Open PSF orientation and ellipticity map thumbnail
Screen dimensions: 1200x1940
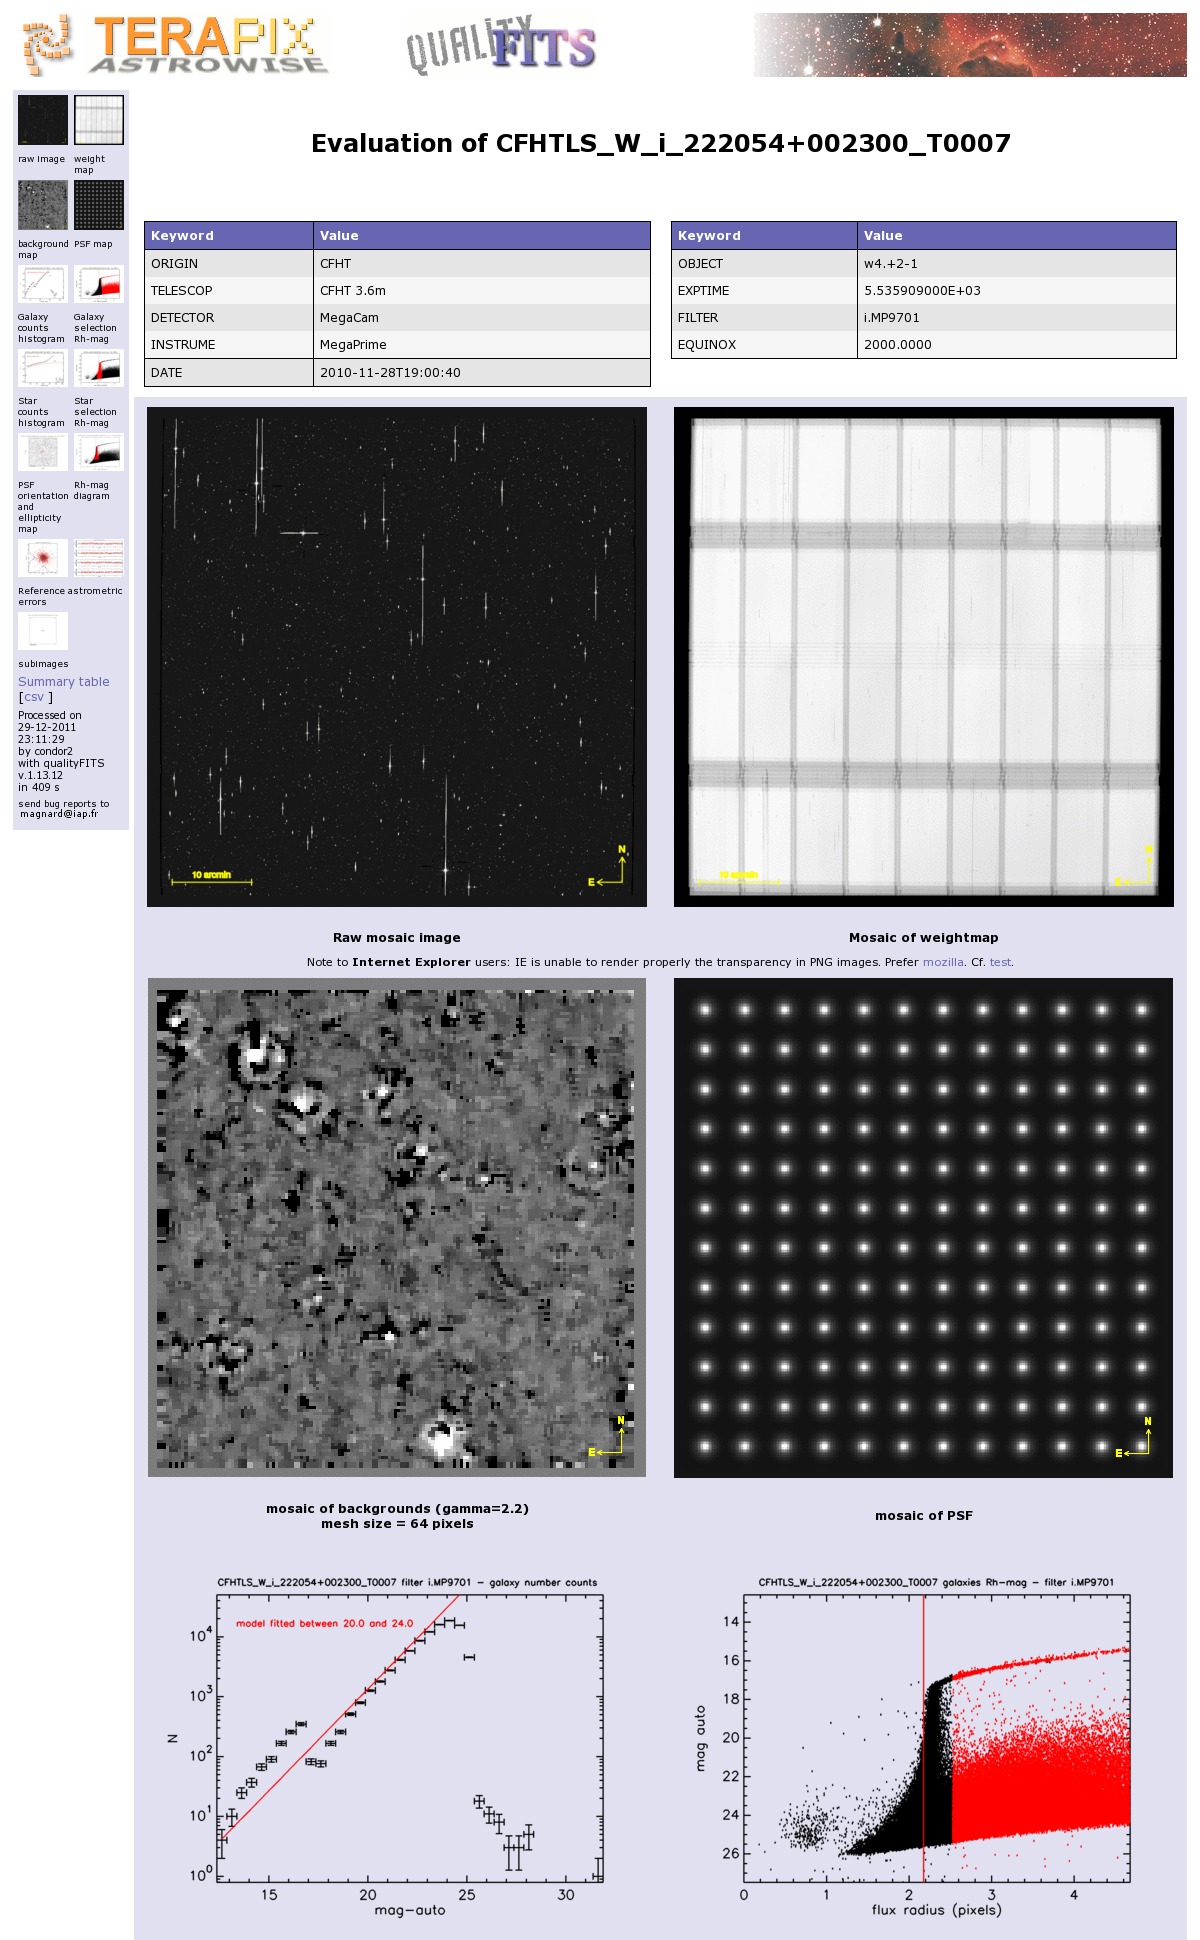point(43,452)
